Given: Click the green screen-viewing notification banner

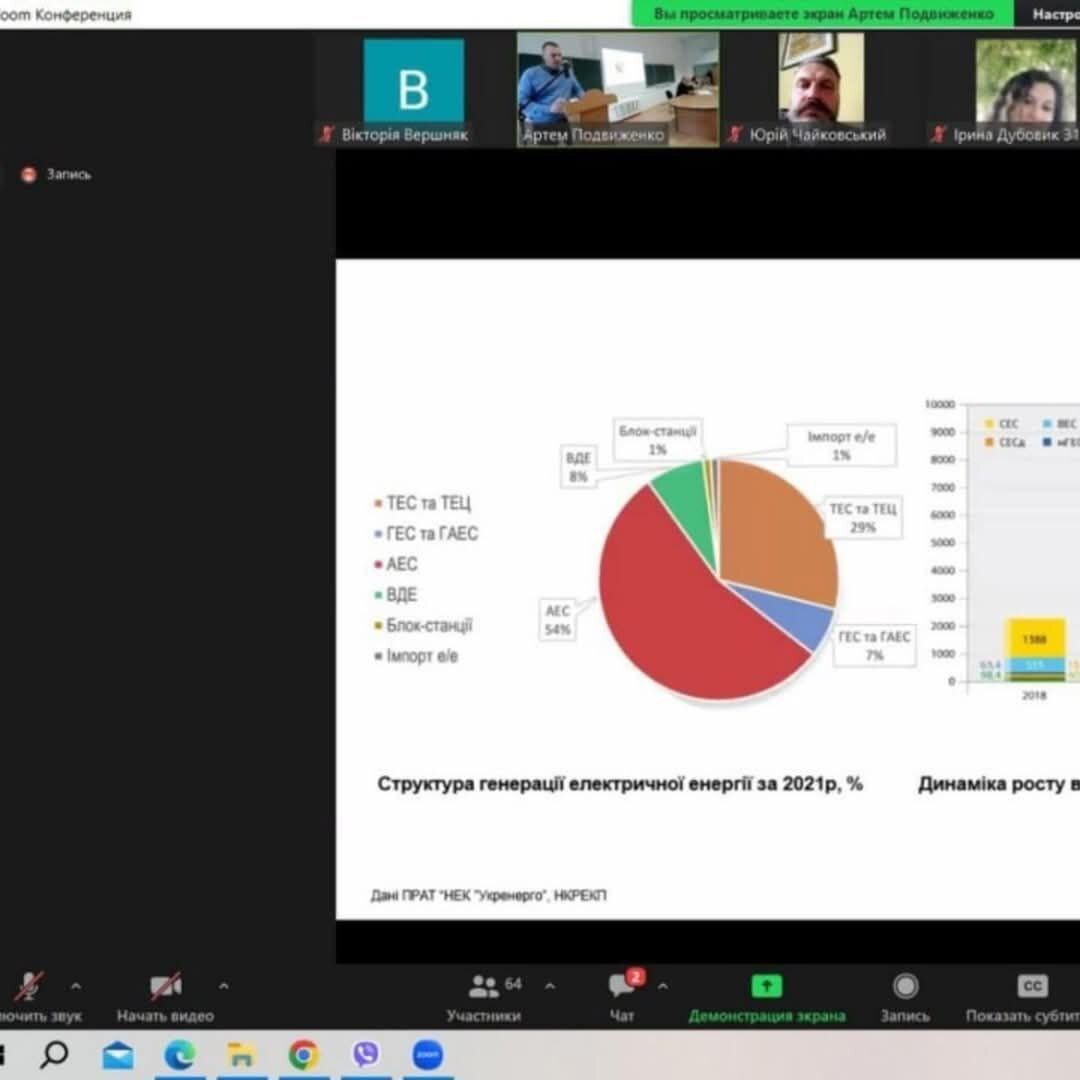Looking at the screenshot, I should [823, 14].
